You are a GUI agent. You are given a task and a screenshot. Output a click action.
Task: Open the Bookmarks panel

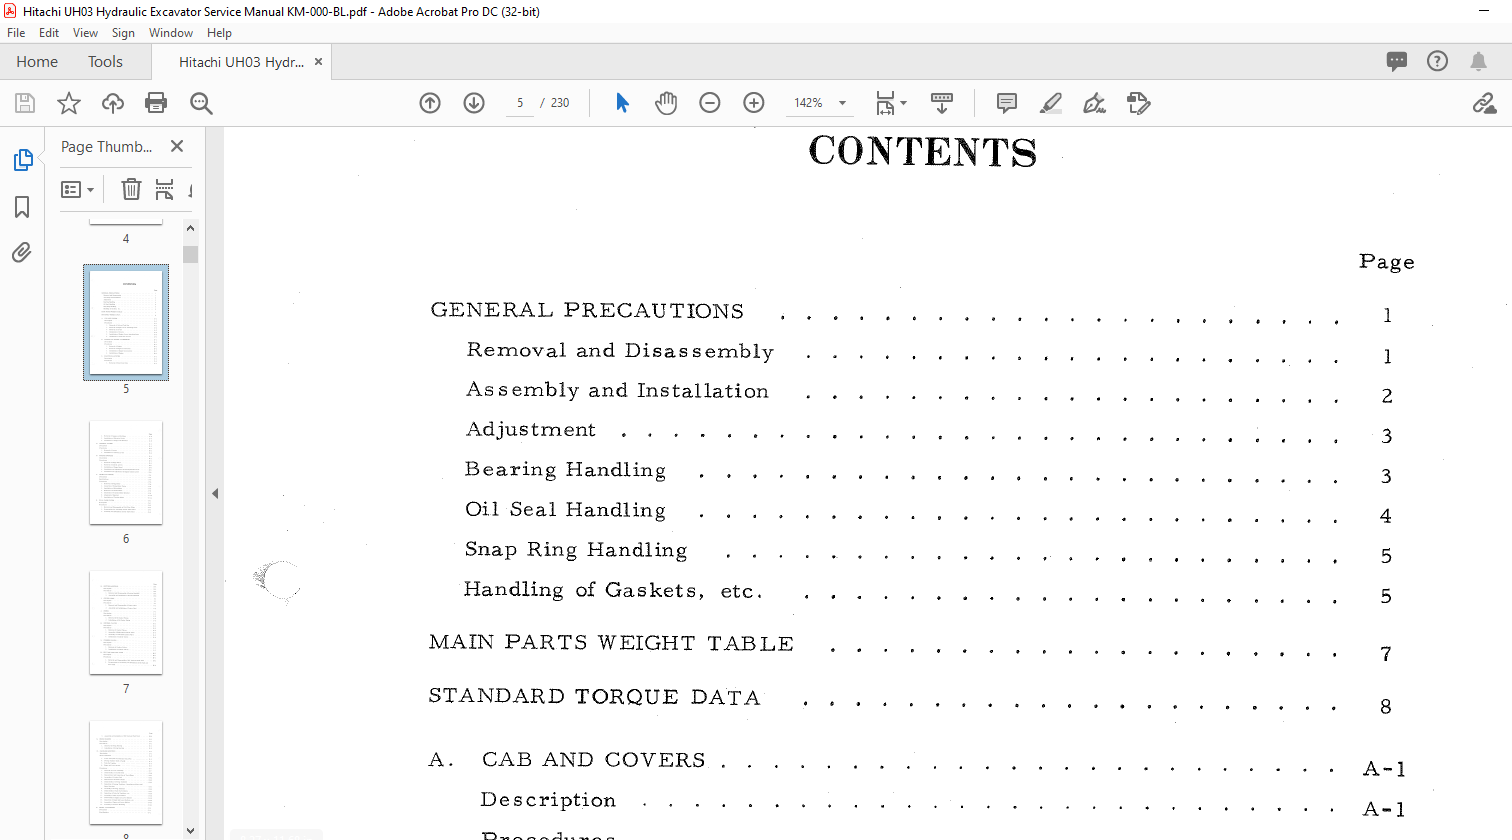tap(22, 207)
